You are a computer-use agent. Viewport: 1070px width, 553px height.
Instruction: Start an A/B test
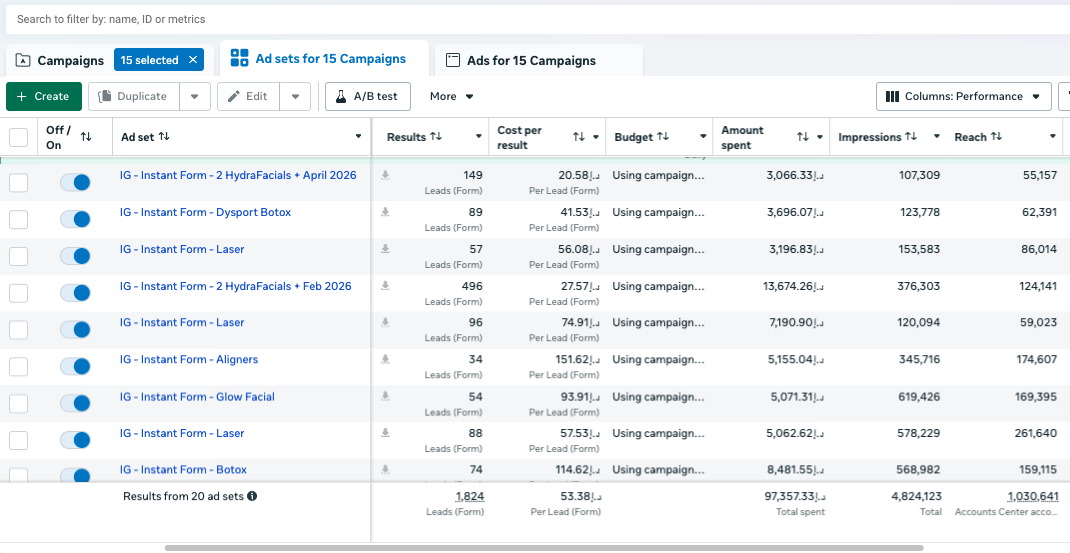coord(368,96)
